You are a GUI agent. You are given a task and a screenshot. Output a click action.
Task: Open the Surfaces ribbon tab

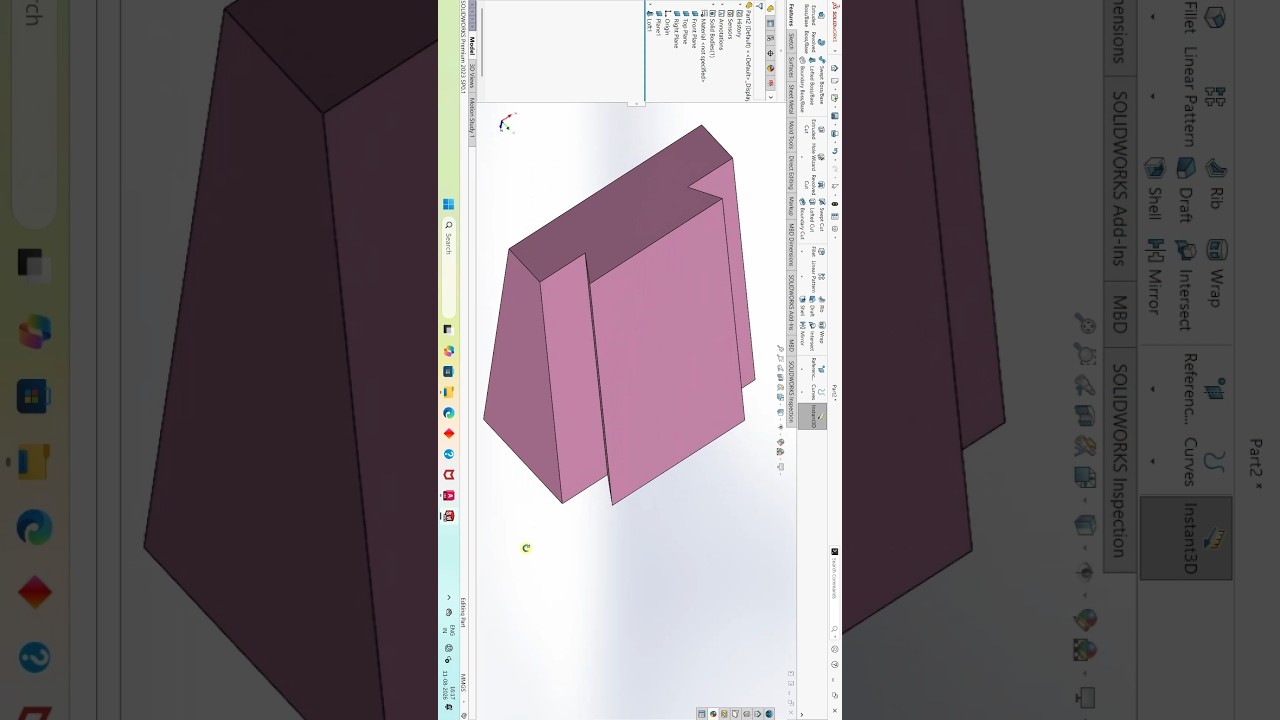point(790,67)
